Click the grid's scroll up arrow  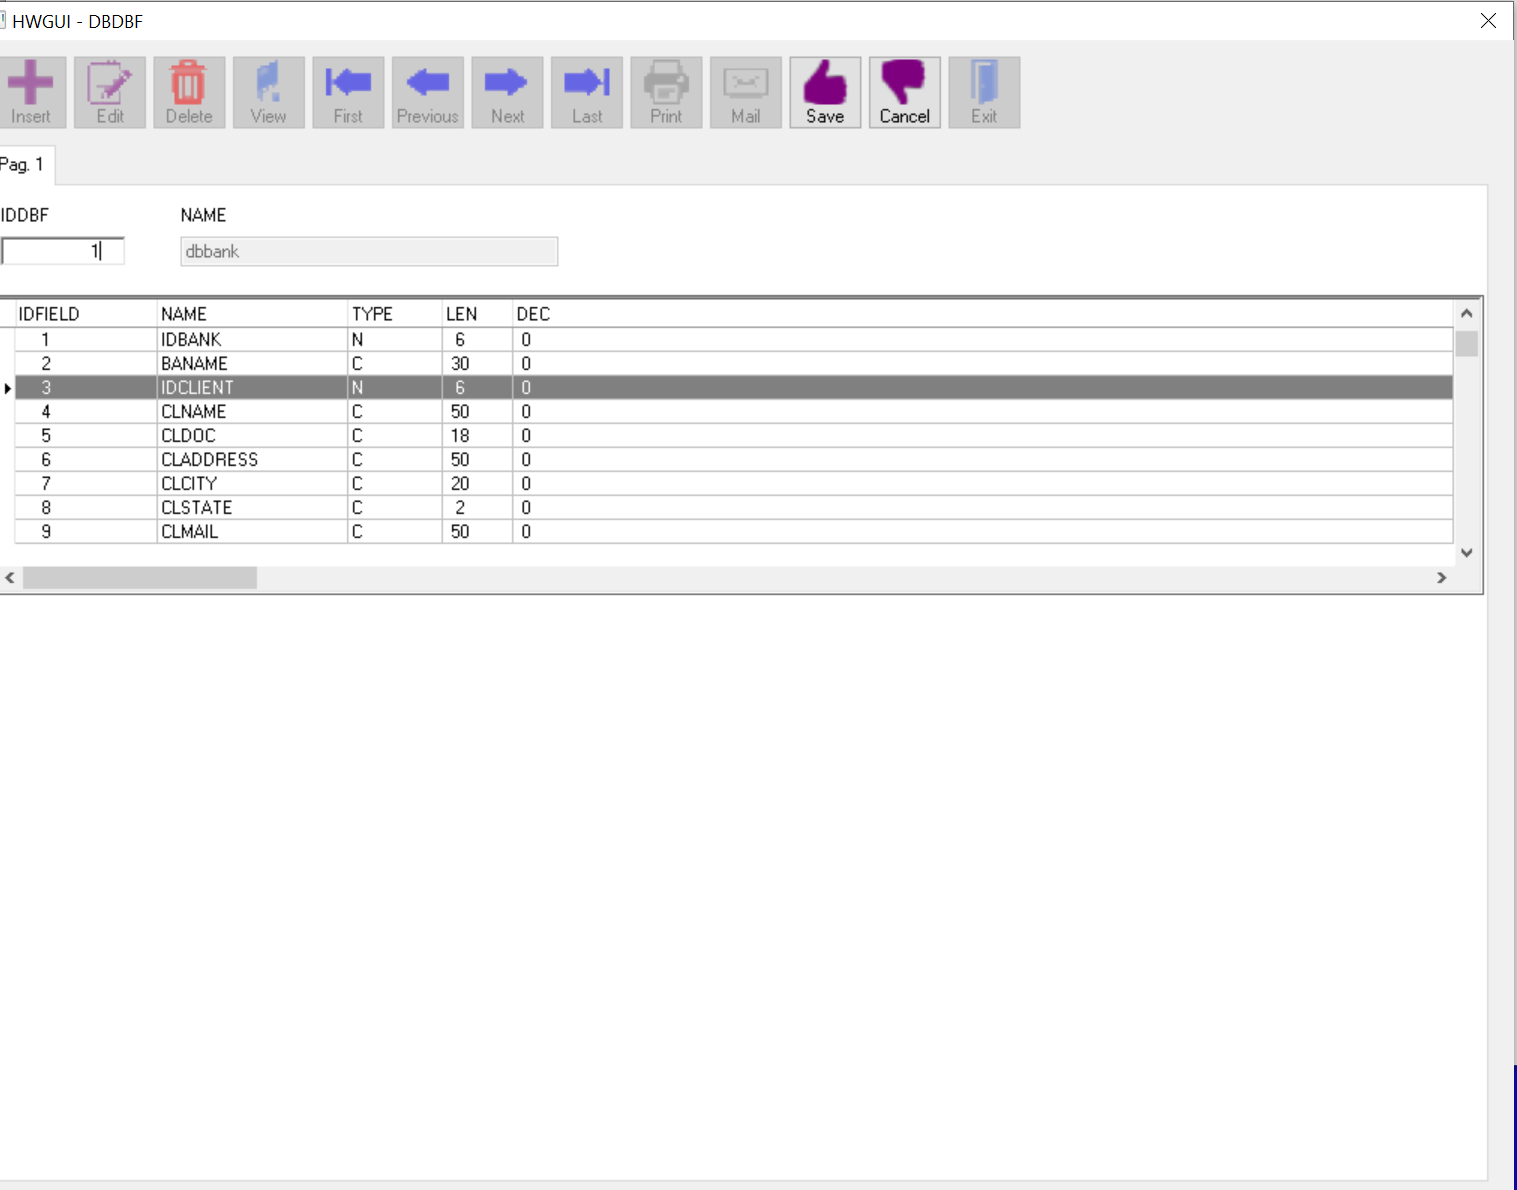coord(1467,313)
